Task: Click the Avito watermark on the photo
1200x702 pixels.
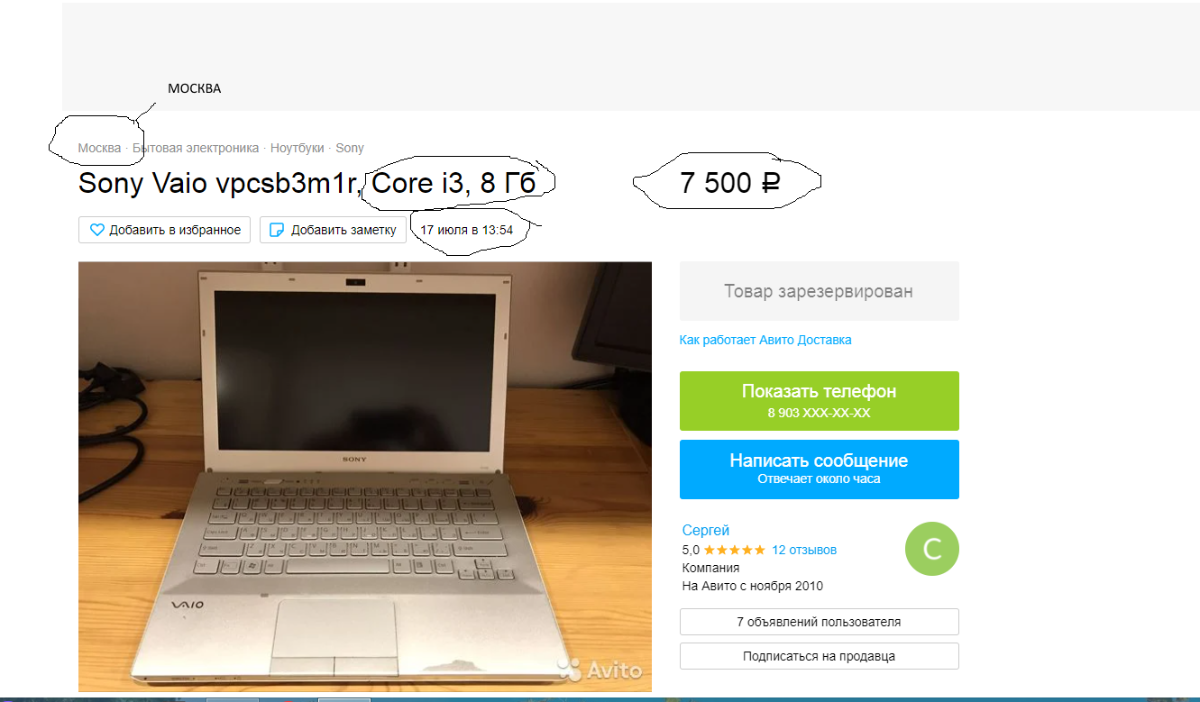Action: click(x=599, y=668)
